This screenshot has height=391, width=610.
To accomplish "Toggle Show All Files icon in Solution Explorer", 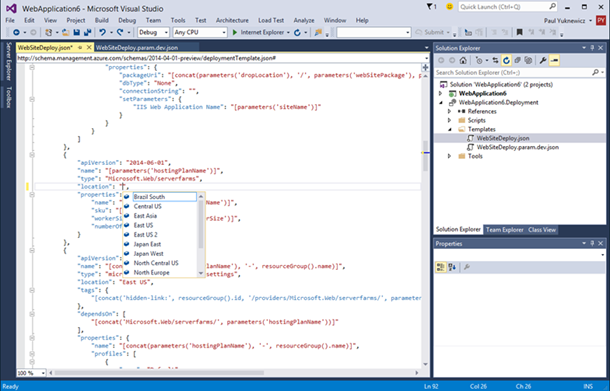I will [528, 60].
